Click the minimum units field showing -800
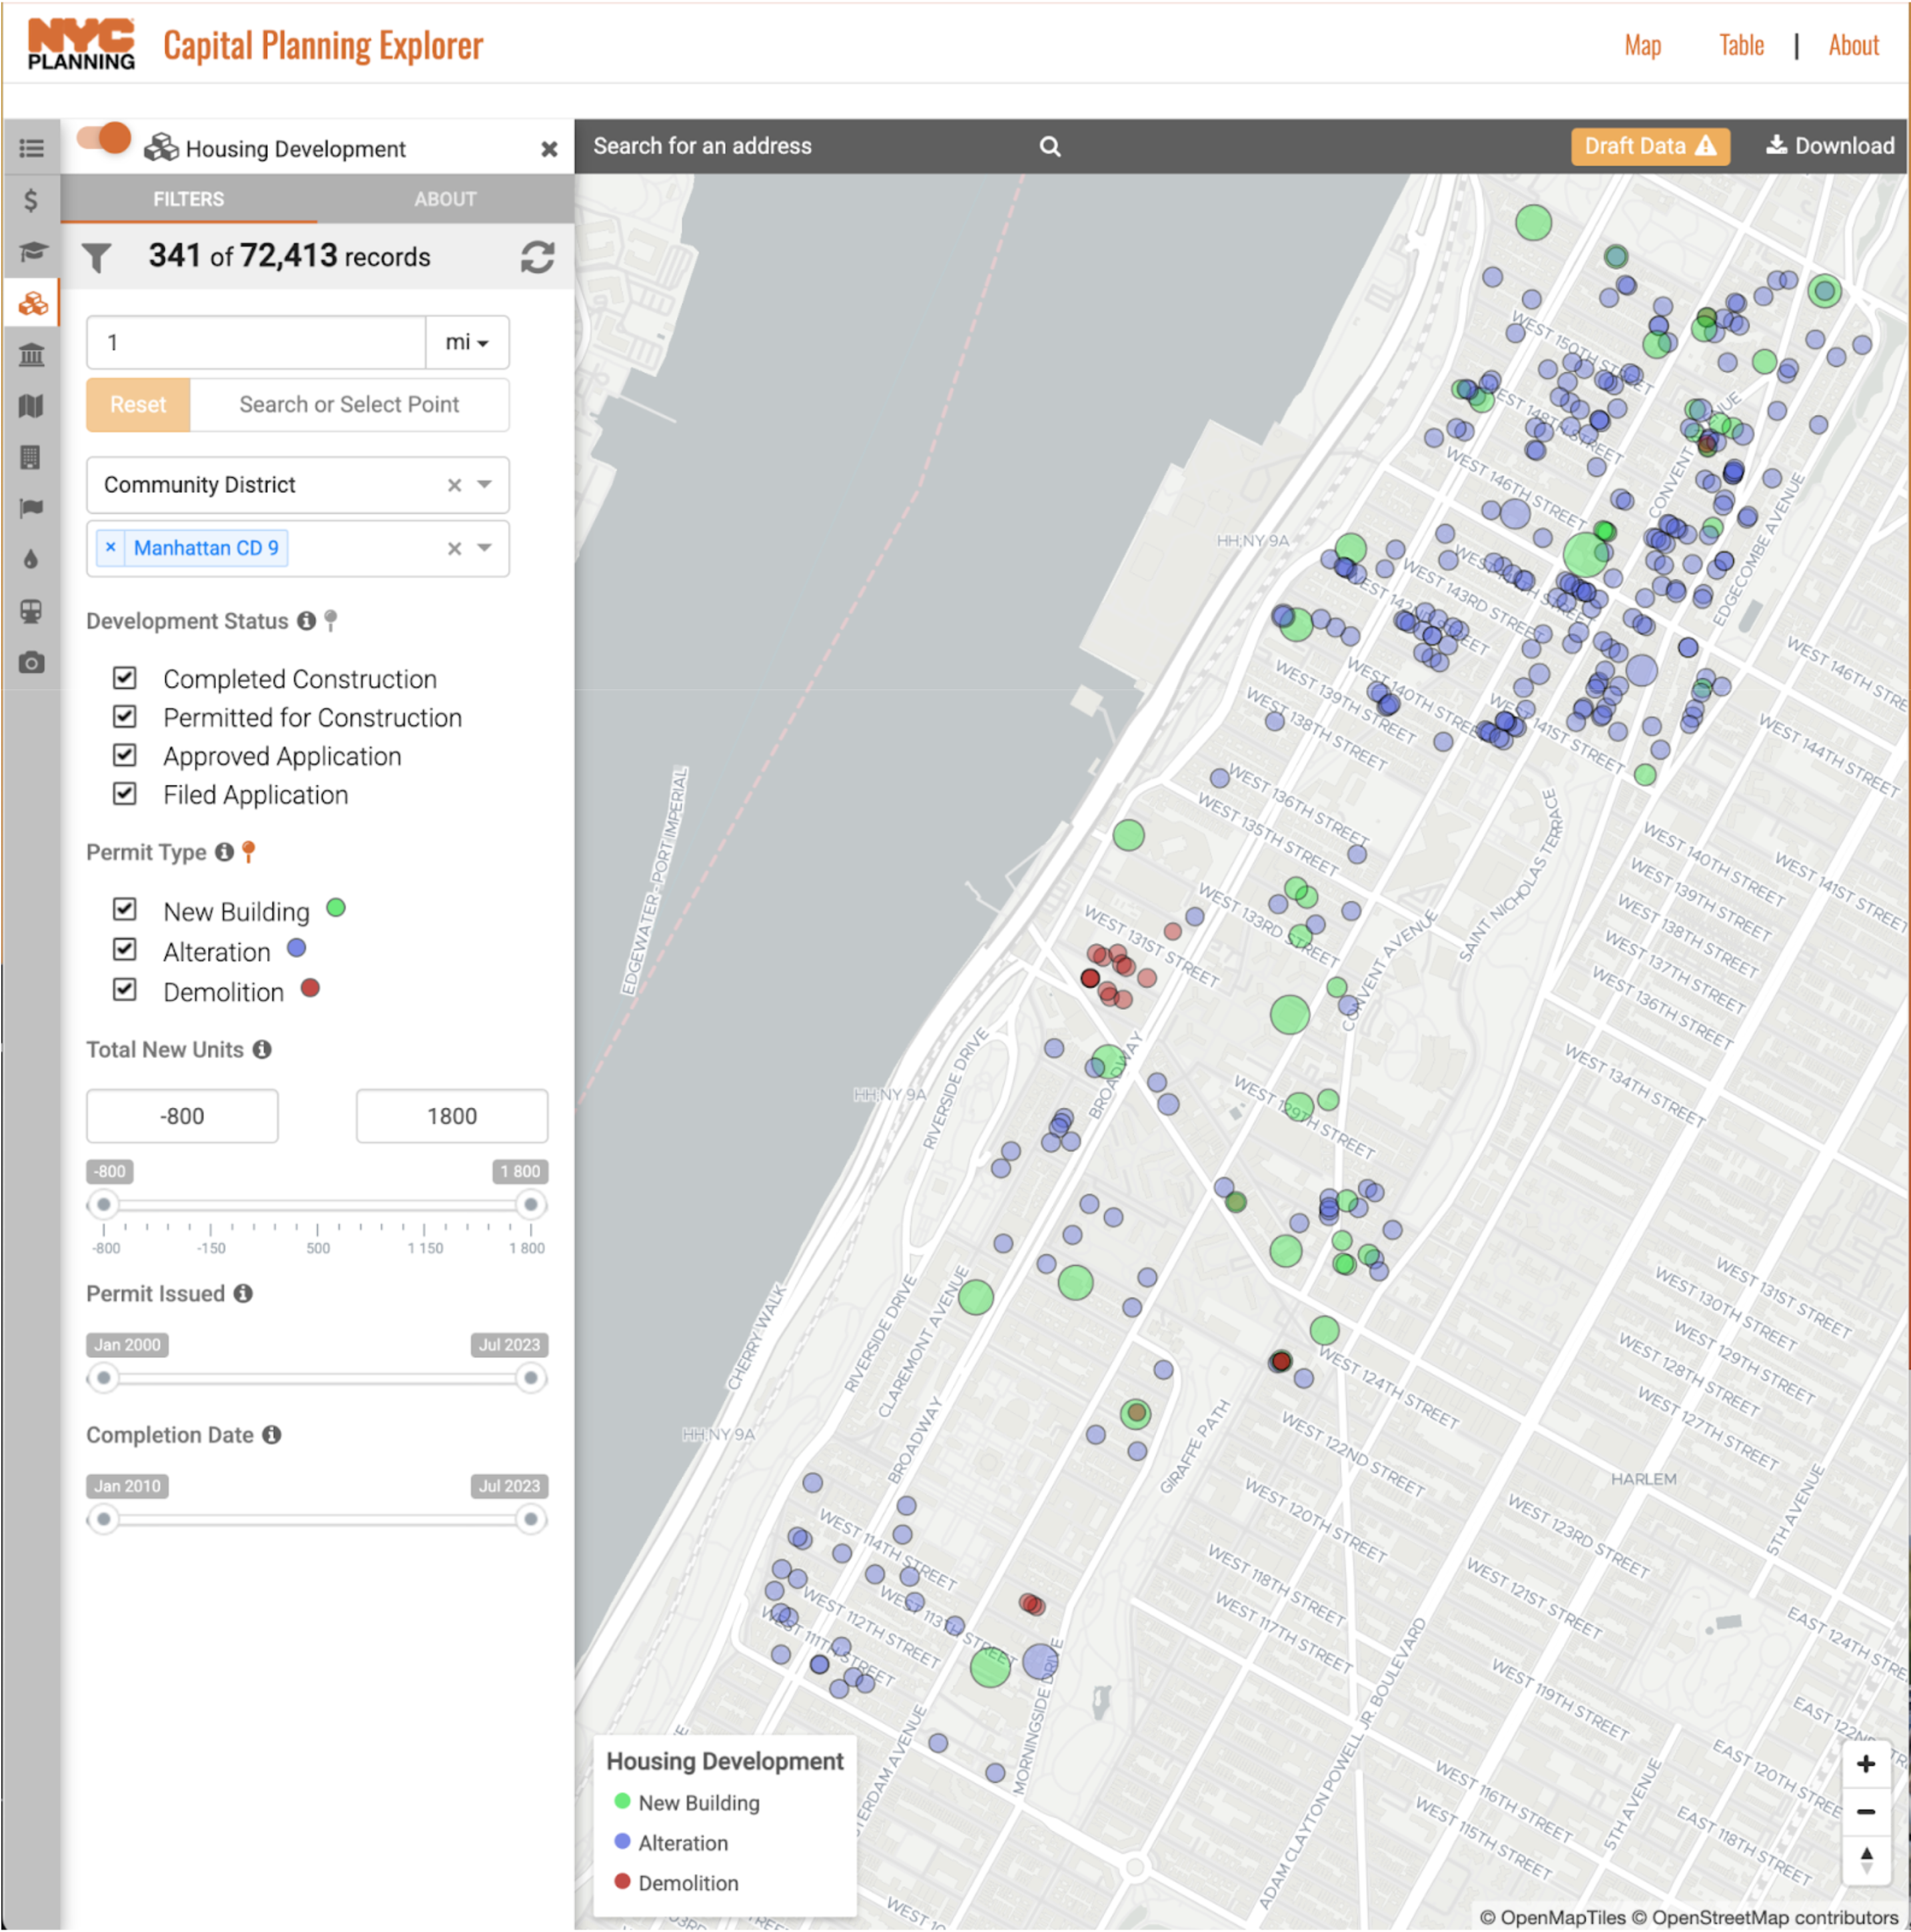This screenshot has height=1932, width=1911. pos(182,1116)
